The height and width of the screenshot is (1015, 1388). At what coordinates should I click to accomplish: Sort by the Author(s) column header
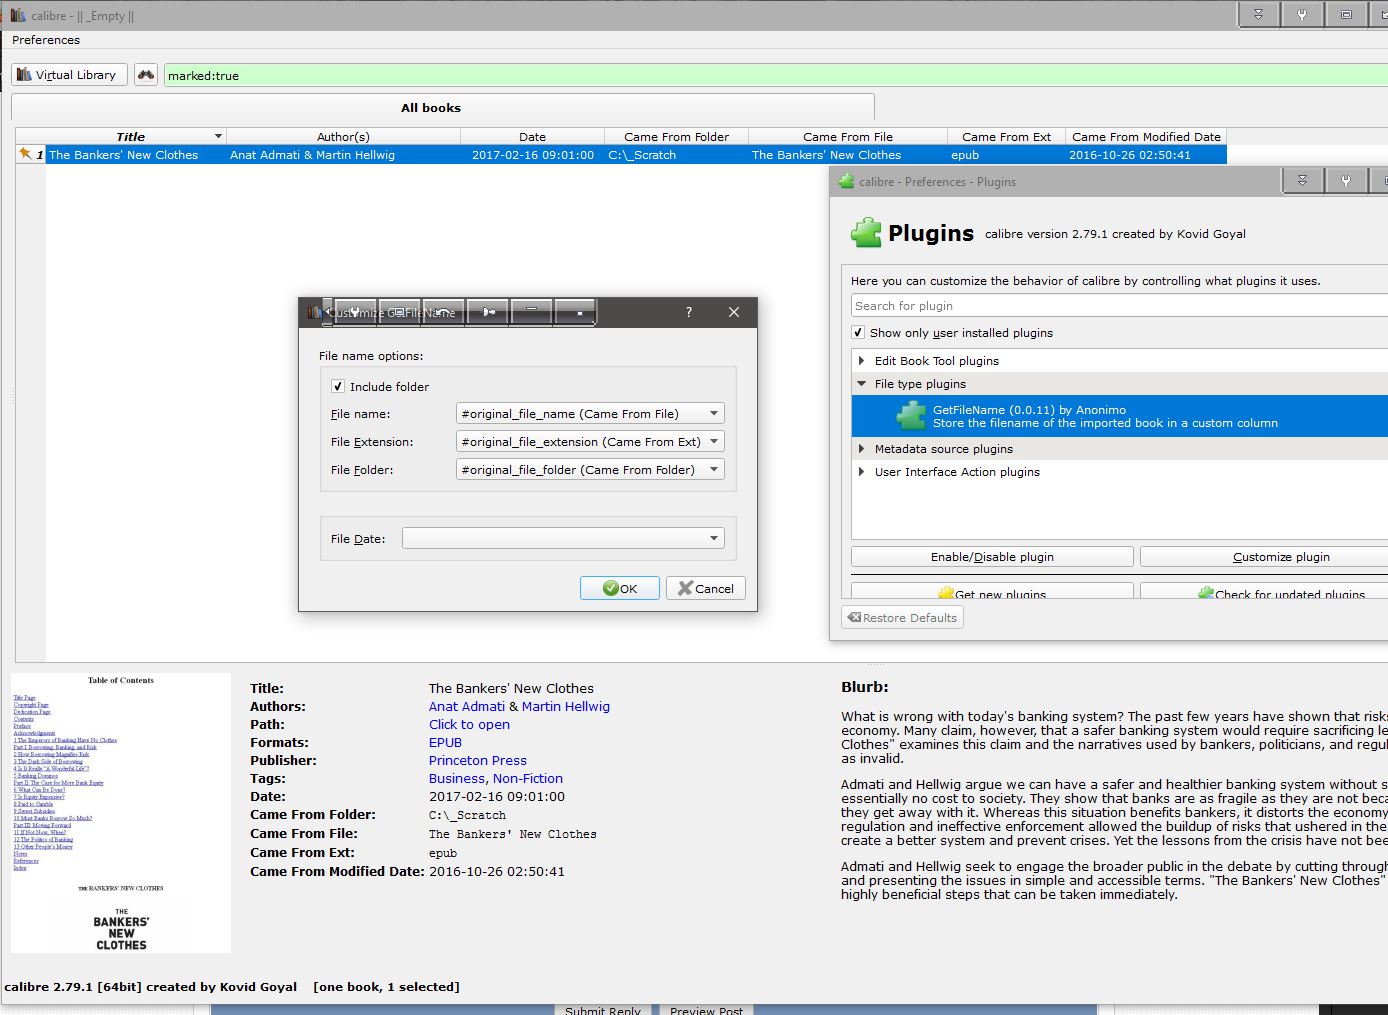coord(343,137)
